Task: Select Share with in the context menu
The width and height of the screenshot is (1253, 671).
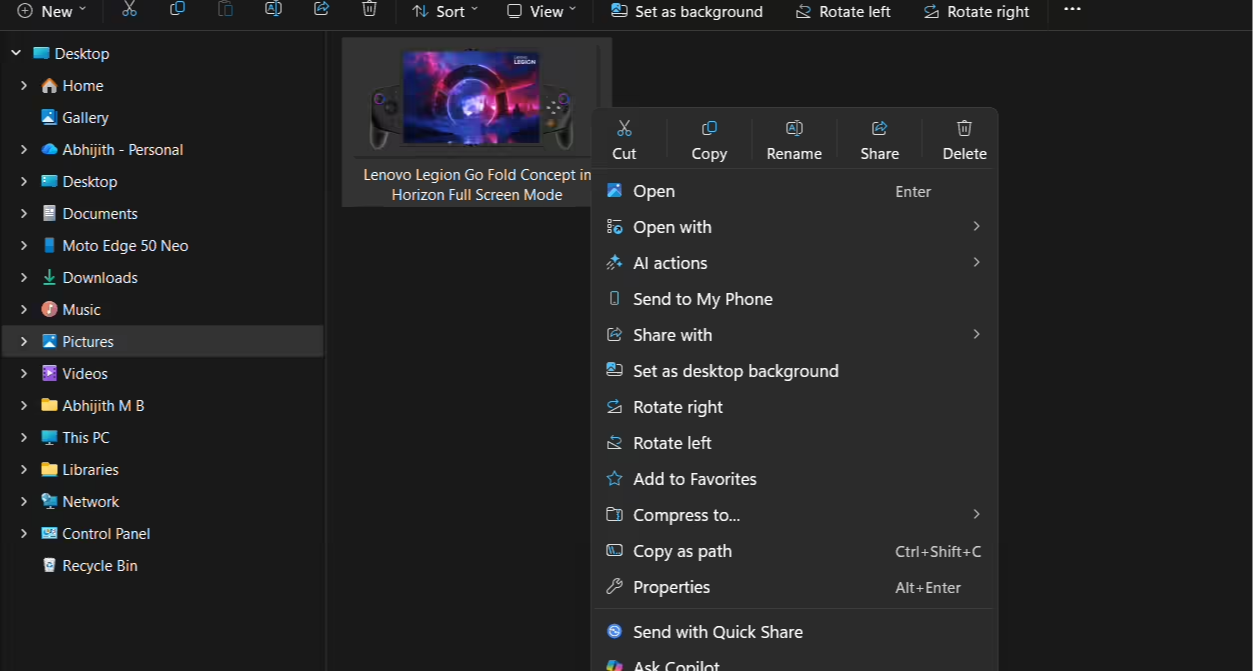Action: coord(794,335)
